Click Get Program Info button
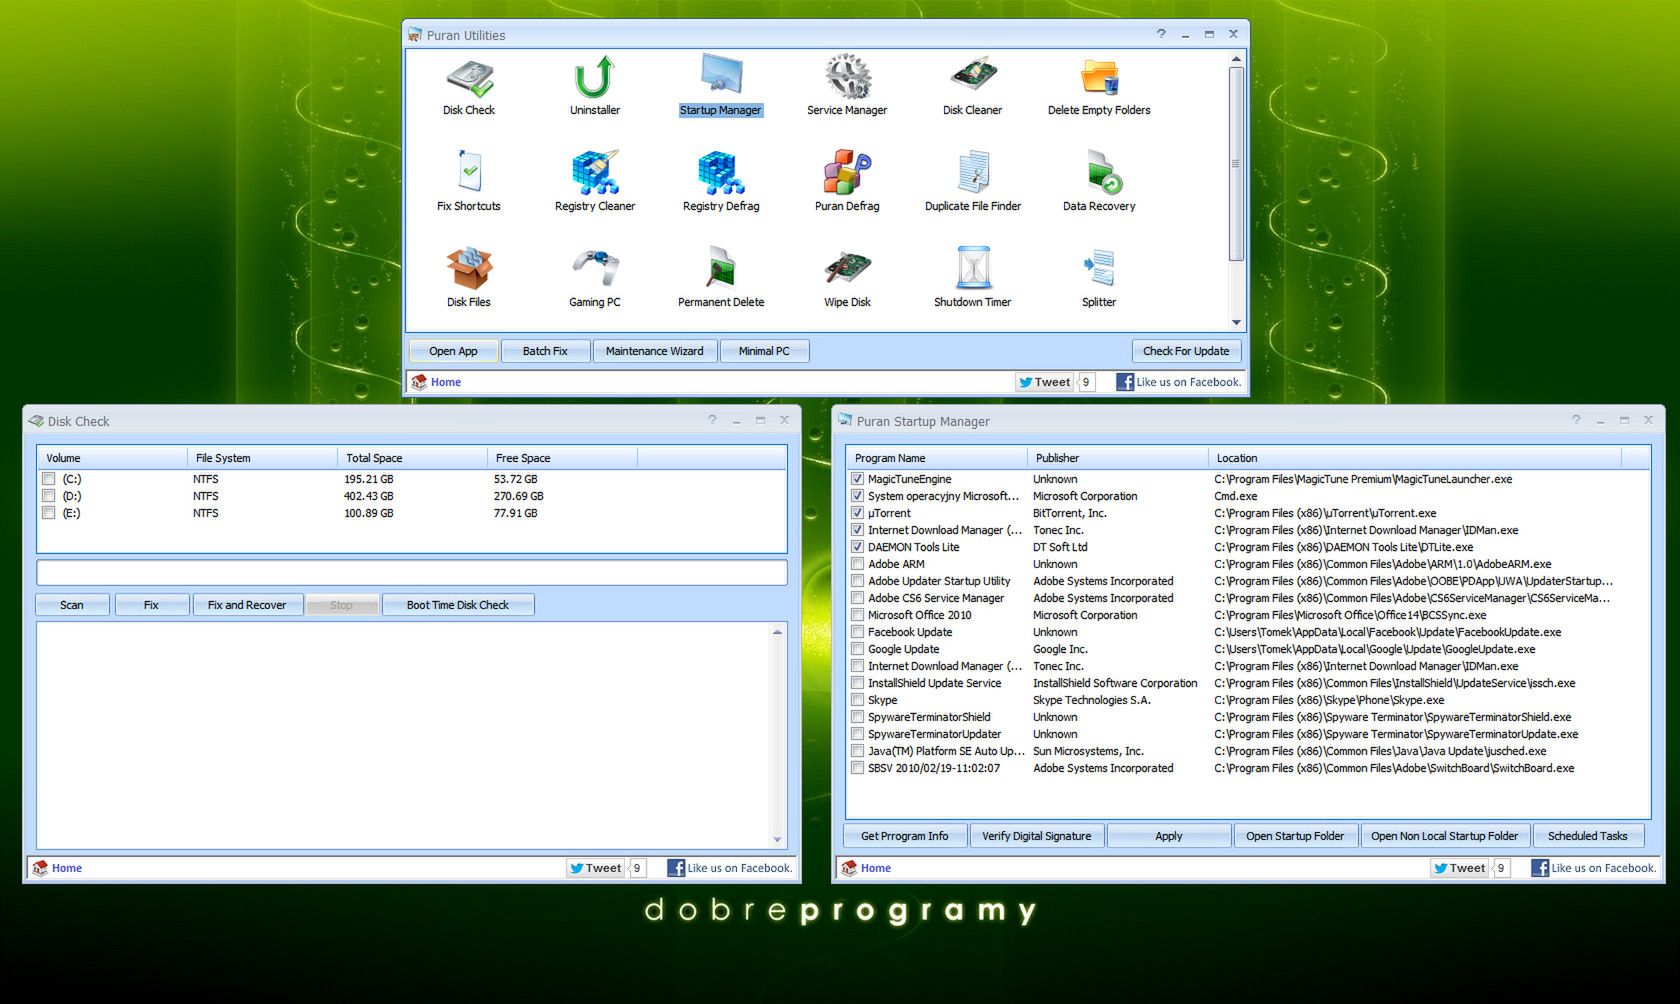The height and width of the screenshot is (1004, 1680). (905, 836)
